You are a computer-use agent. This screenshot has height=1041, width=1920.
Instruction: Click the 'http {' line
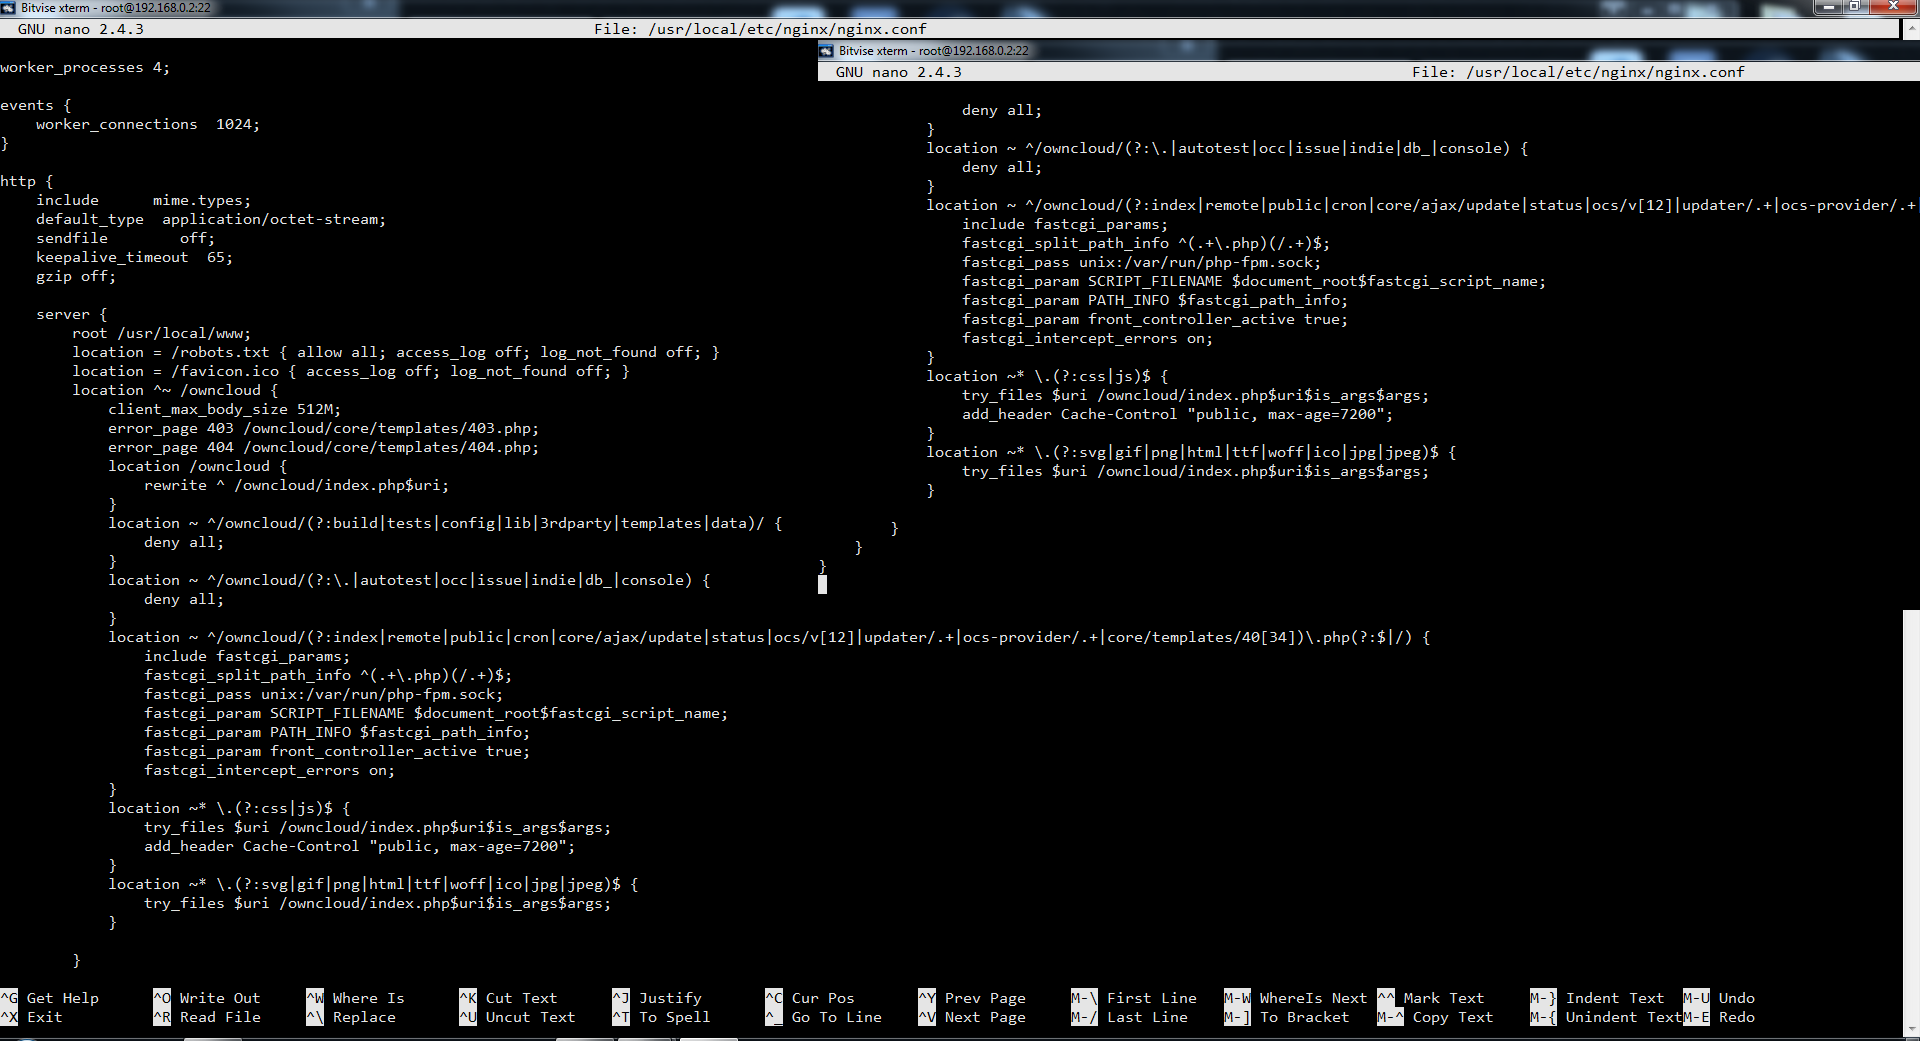pos(27,181)
